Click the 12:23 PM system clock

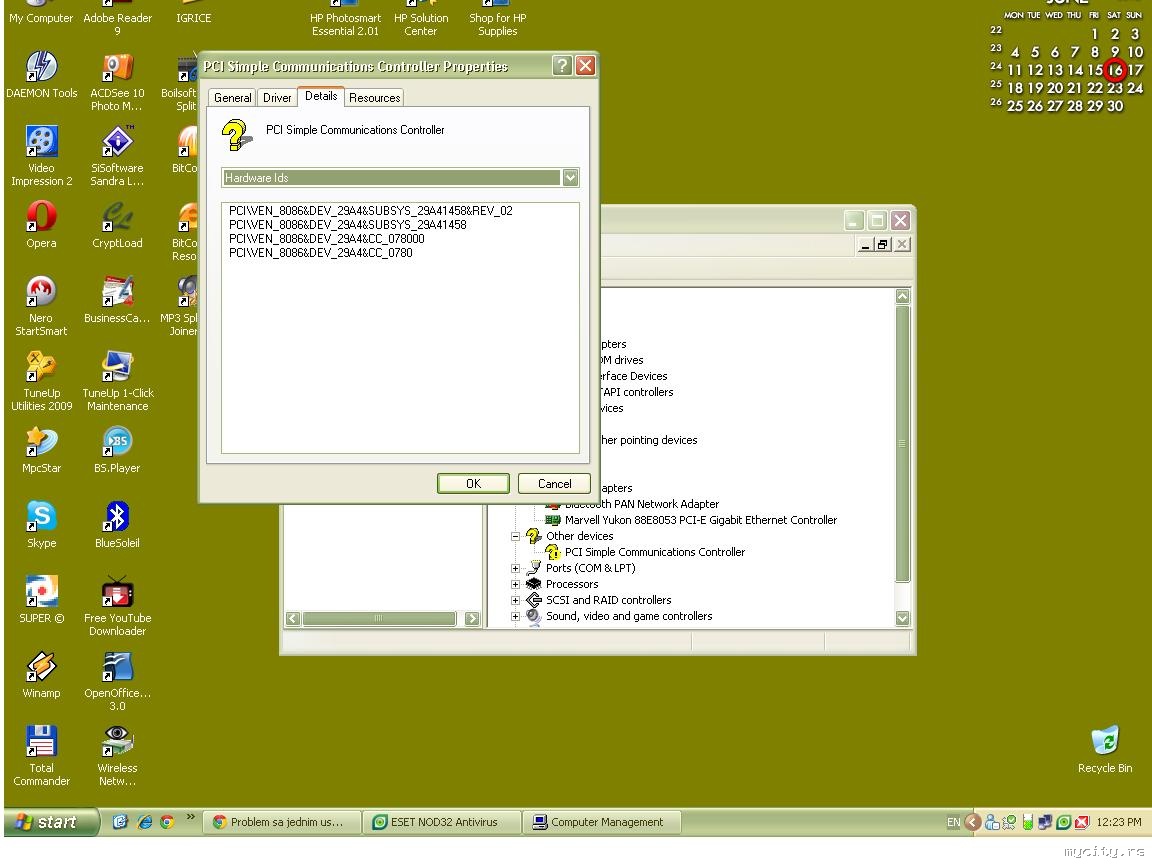point(1119,822)
